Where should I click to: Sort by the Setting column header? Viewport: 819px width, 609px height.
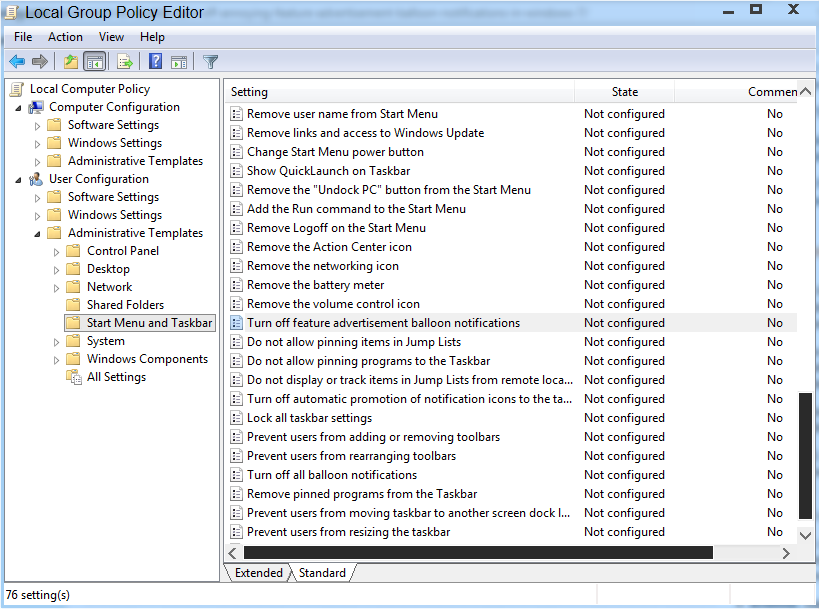coord(401,92)
